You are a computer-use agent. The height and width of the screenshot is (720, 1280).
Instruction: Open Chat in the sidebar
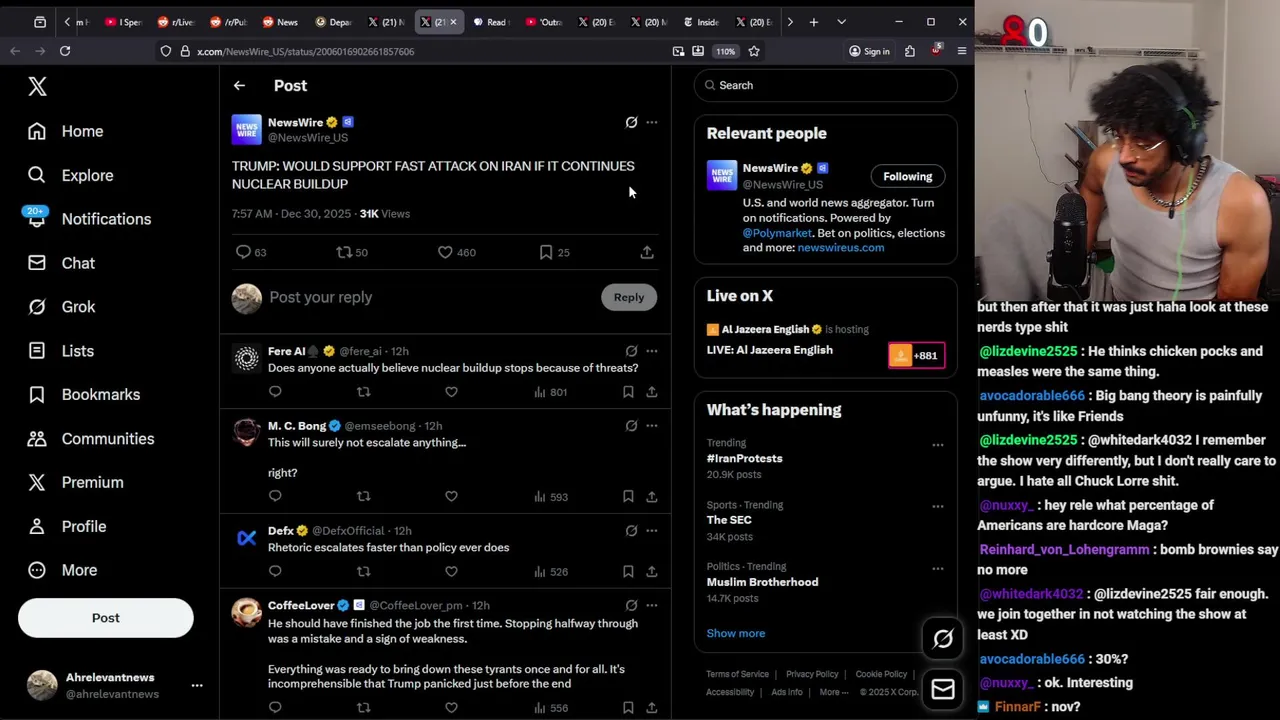(61, 263)
